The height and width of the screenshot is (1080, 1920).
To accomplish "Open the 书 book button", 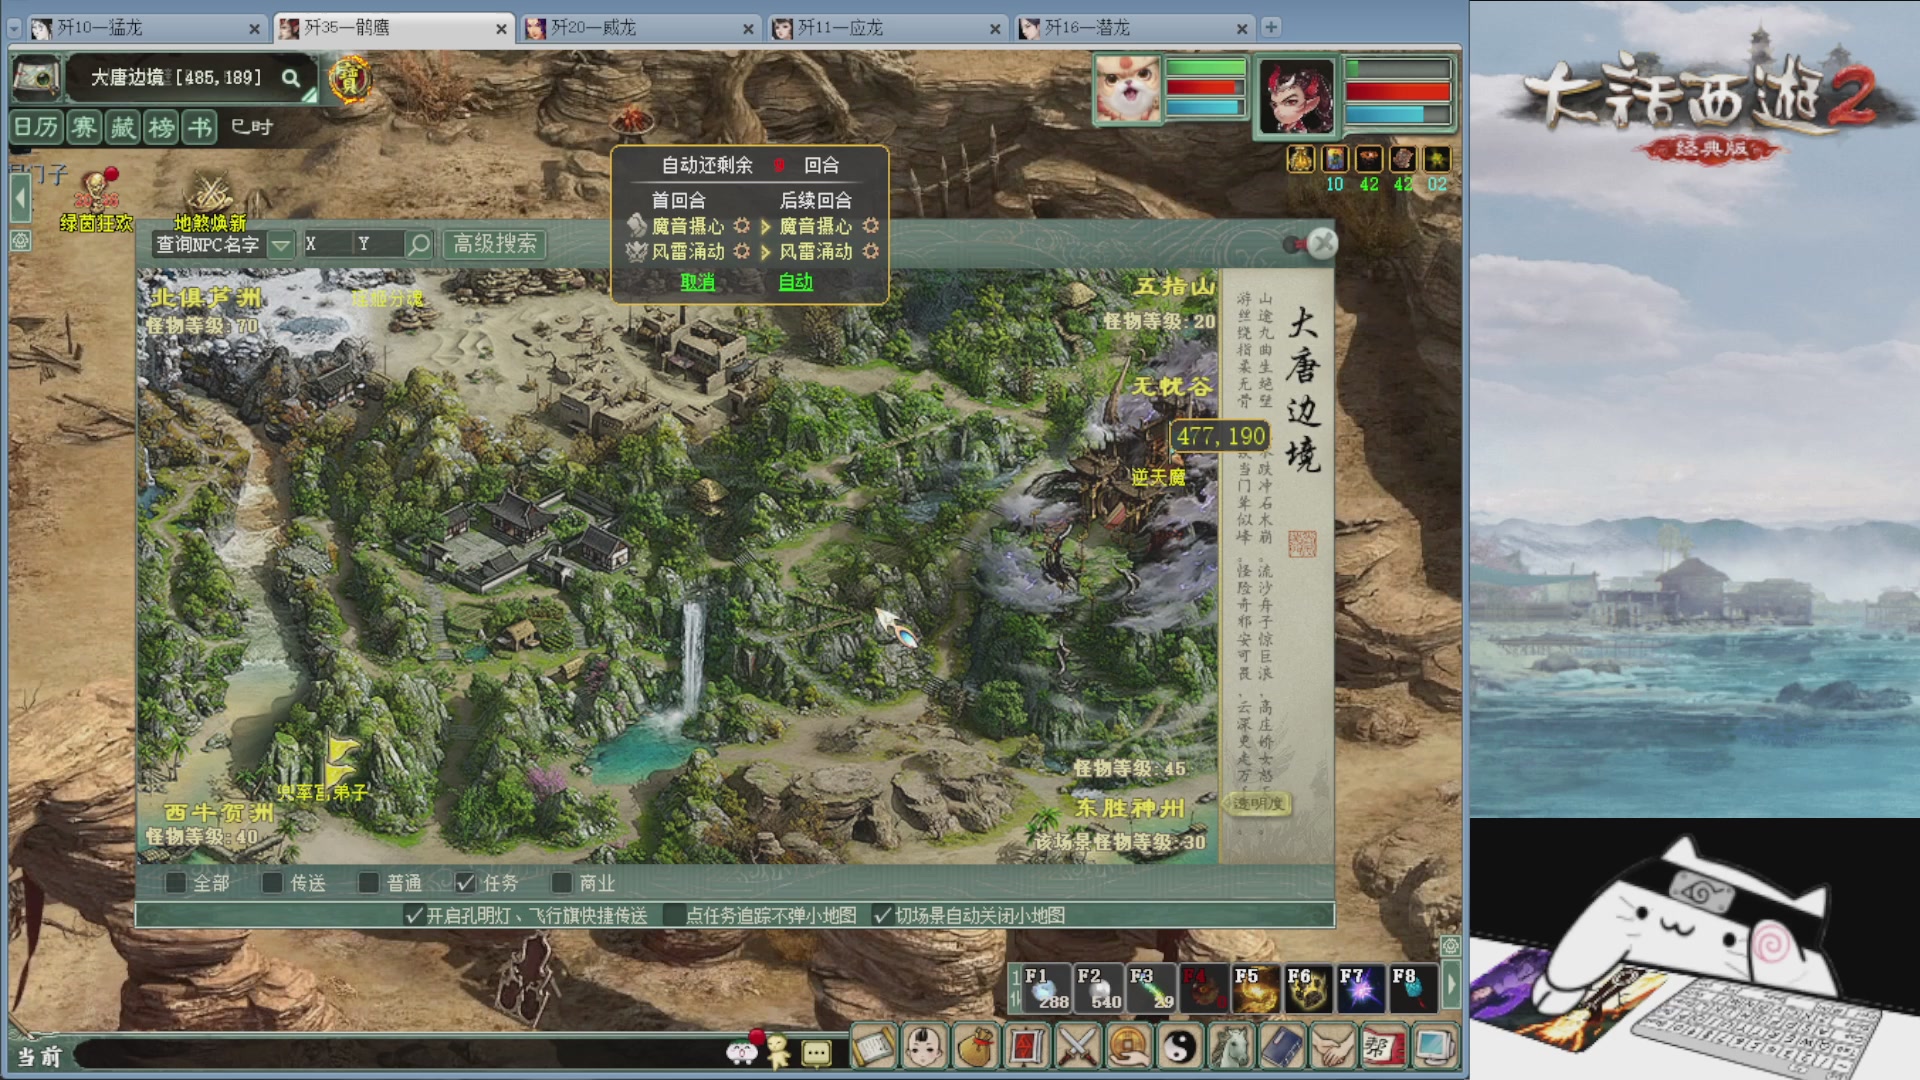I will (x=200, y=127).
